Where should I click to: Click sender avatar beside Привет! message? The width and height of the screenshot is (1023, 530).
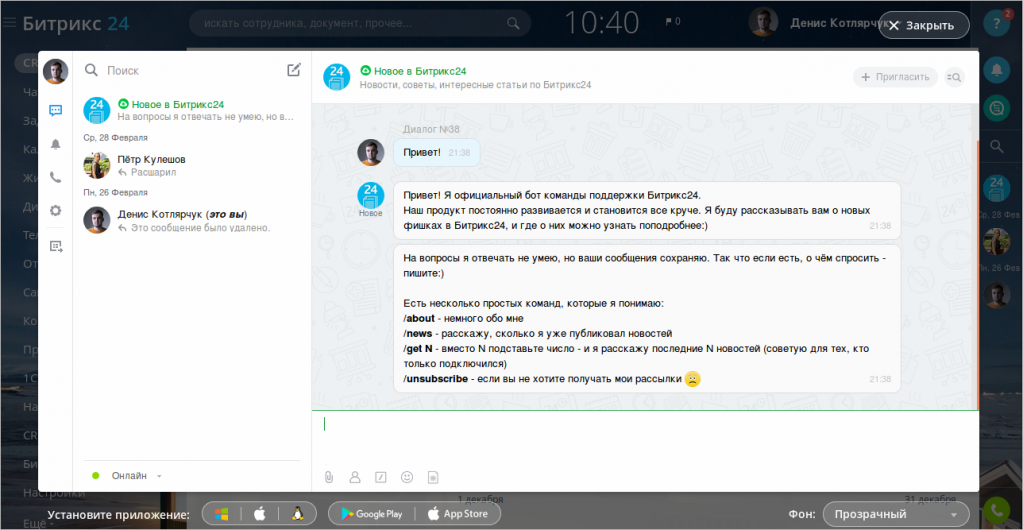click(x=371, y=152)
